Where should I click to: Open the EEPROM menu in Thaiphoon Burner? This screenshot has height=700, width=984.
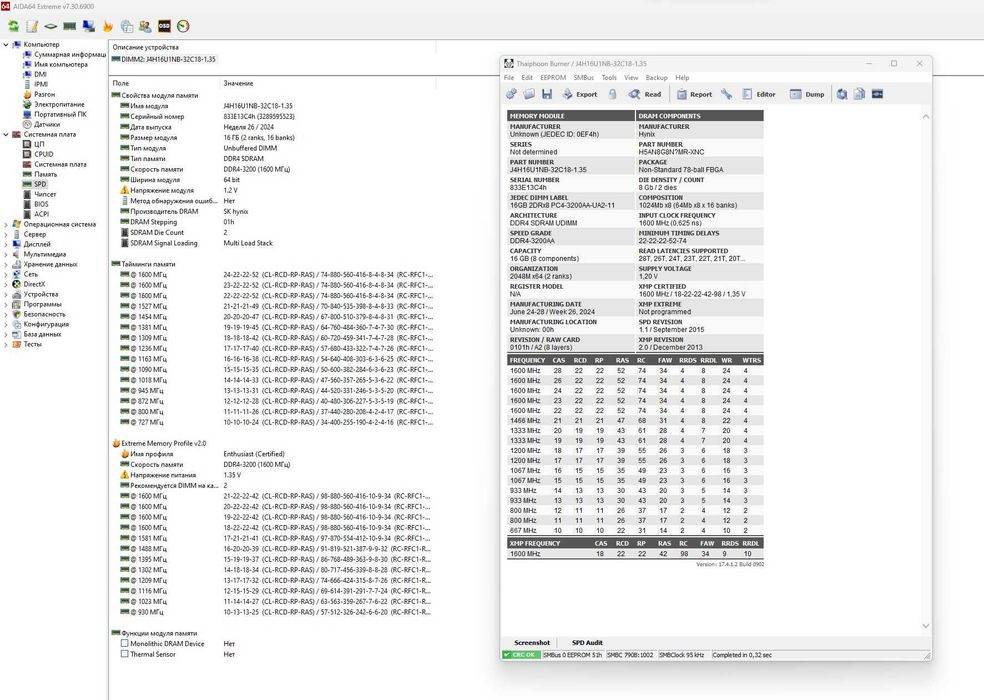click(x=553, y=78)
